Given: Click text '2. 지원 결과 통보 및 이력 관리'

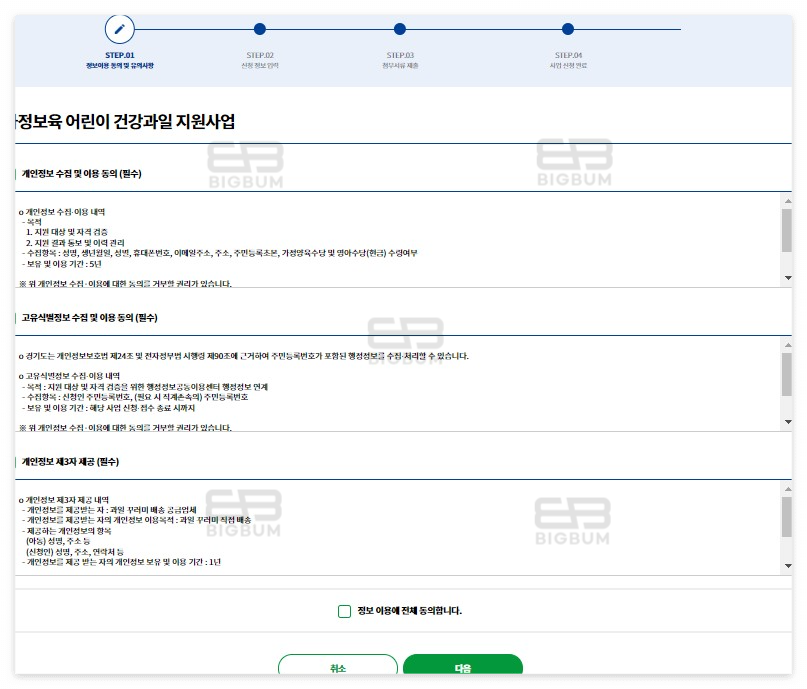Looking at the screenshot, I should click(75, 243).
